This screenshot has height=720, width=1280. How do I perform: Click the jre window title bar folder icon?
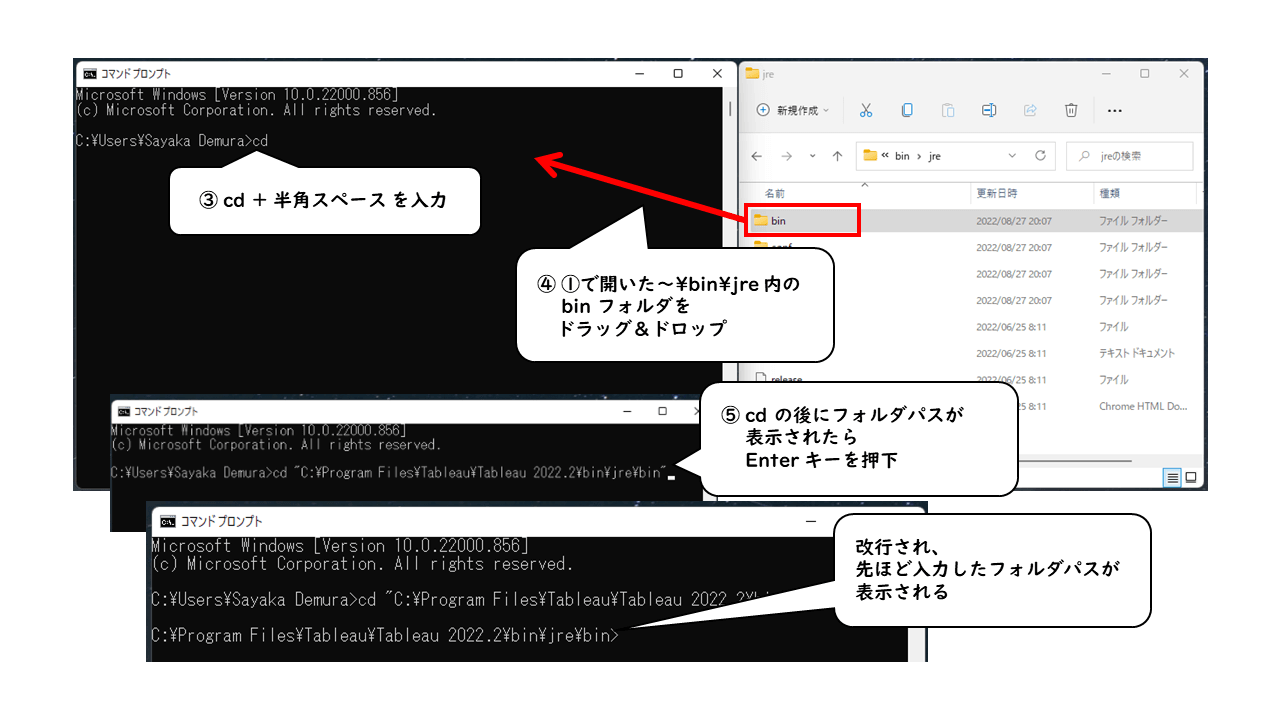pyautogui.click(x=754, y=74)
